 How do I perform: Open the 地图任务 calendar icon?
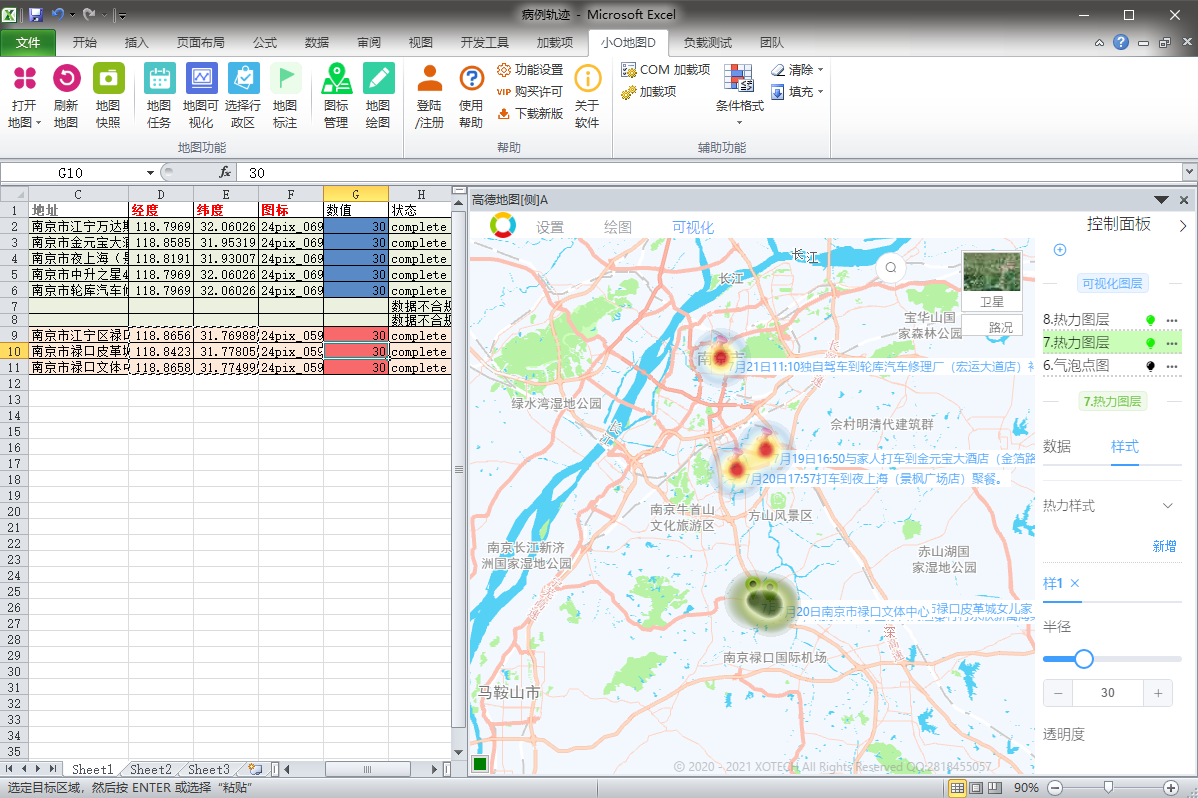coord(159,97)
